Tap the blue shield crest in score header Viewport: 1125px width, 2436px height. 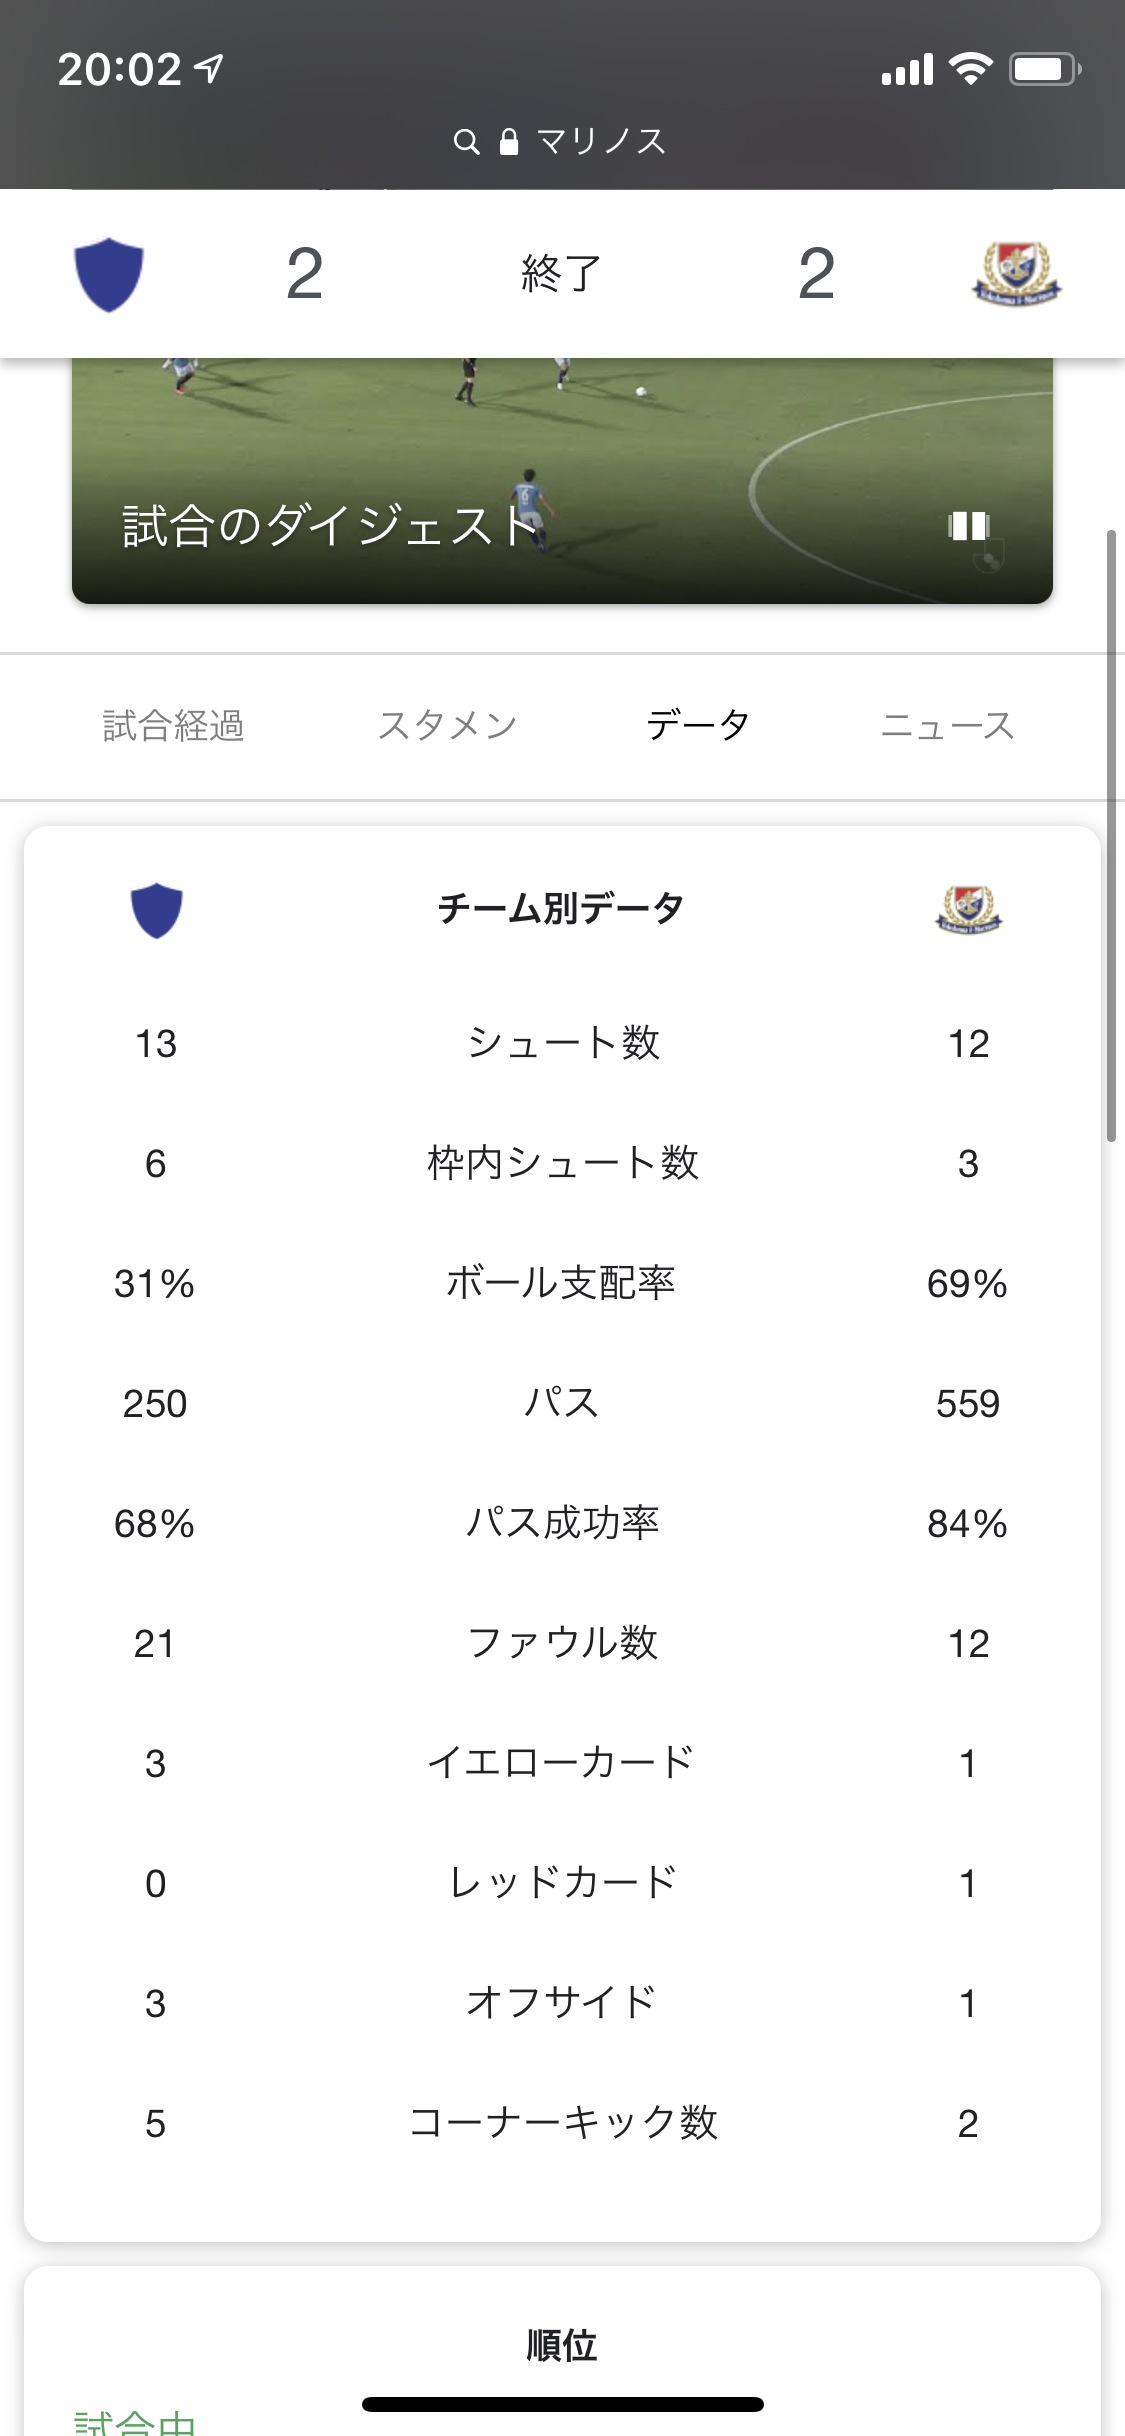point(109,274)
